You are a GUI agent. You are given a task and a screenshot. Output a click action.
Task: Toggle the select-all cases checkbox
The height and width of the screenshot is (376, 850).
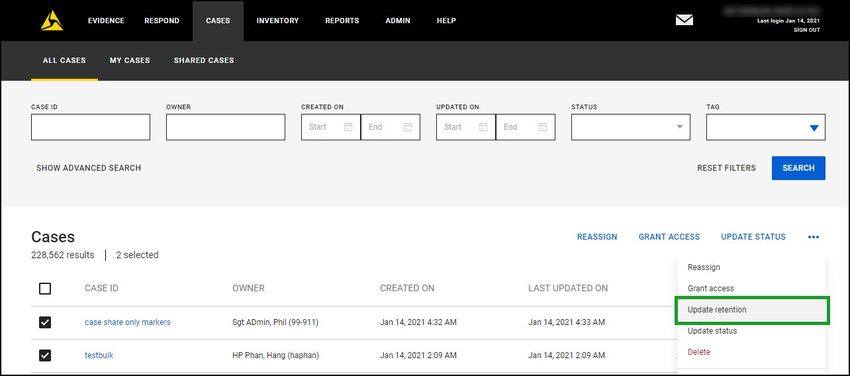click(x=45, y=288)
